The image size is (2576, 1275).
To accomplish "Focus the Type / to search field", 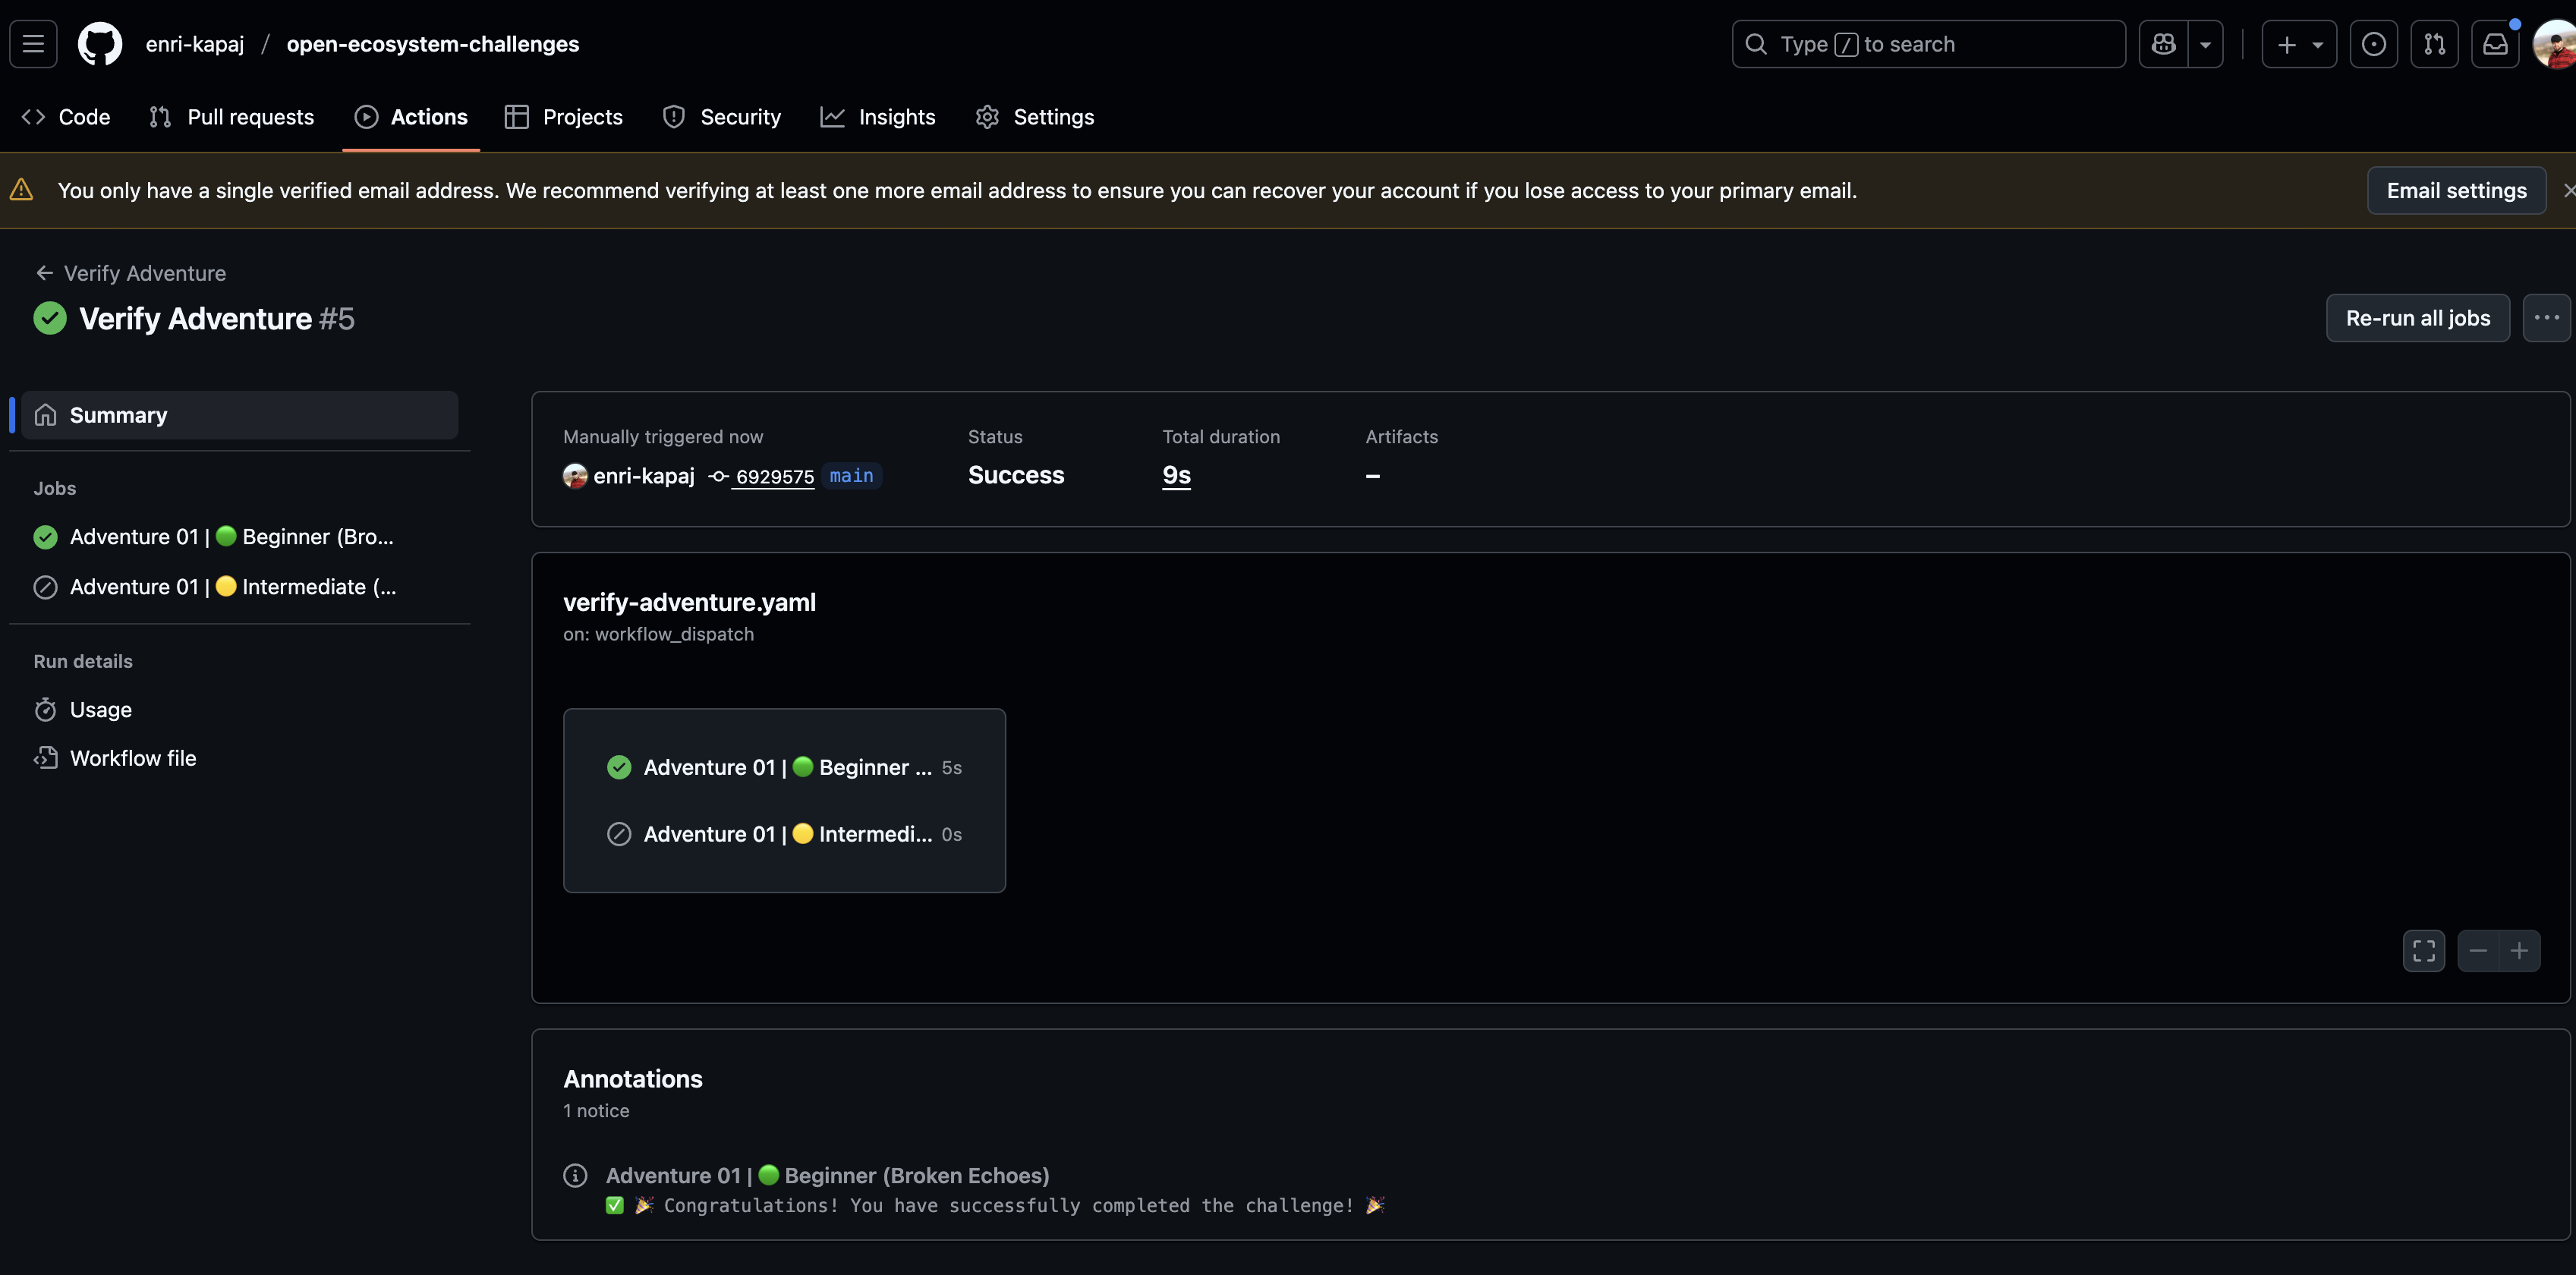I will pos(1928,44).
